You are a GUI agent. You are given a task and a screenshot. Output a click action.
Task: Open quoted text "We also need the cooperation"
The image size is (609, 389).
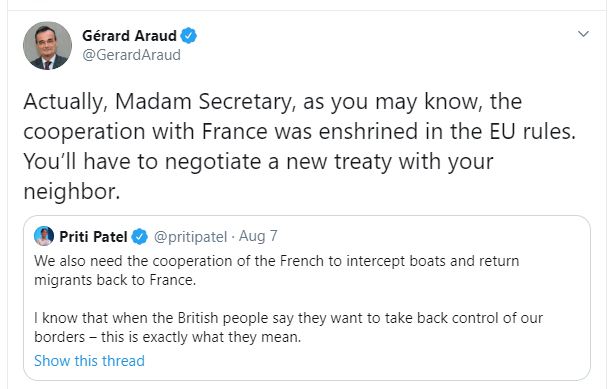(x=277, y=261)
